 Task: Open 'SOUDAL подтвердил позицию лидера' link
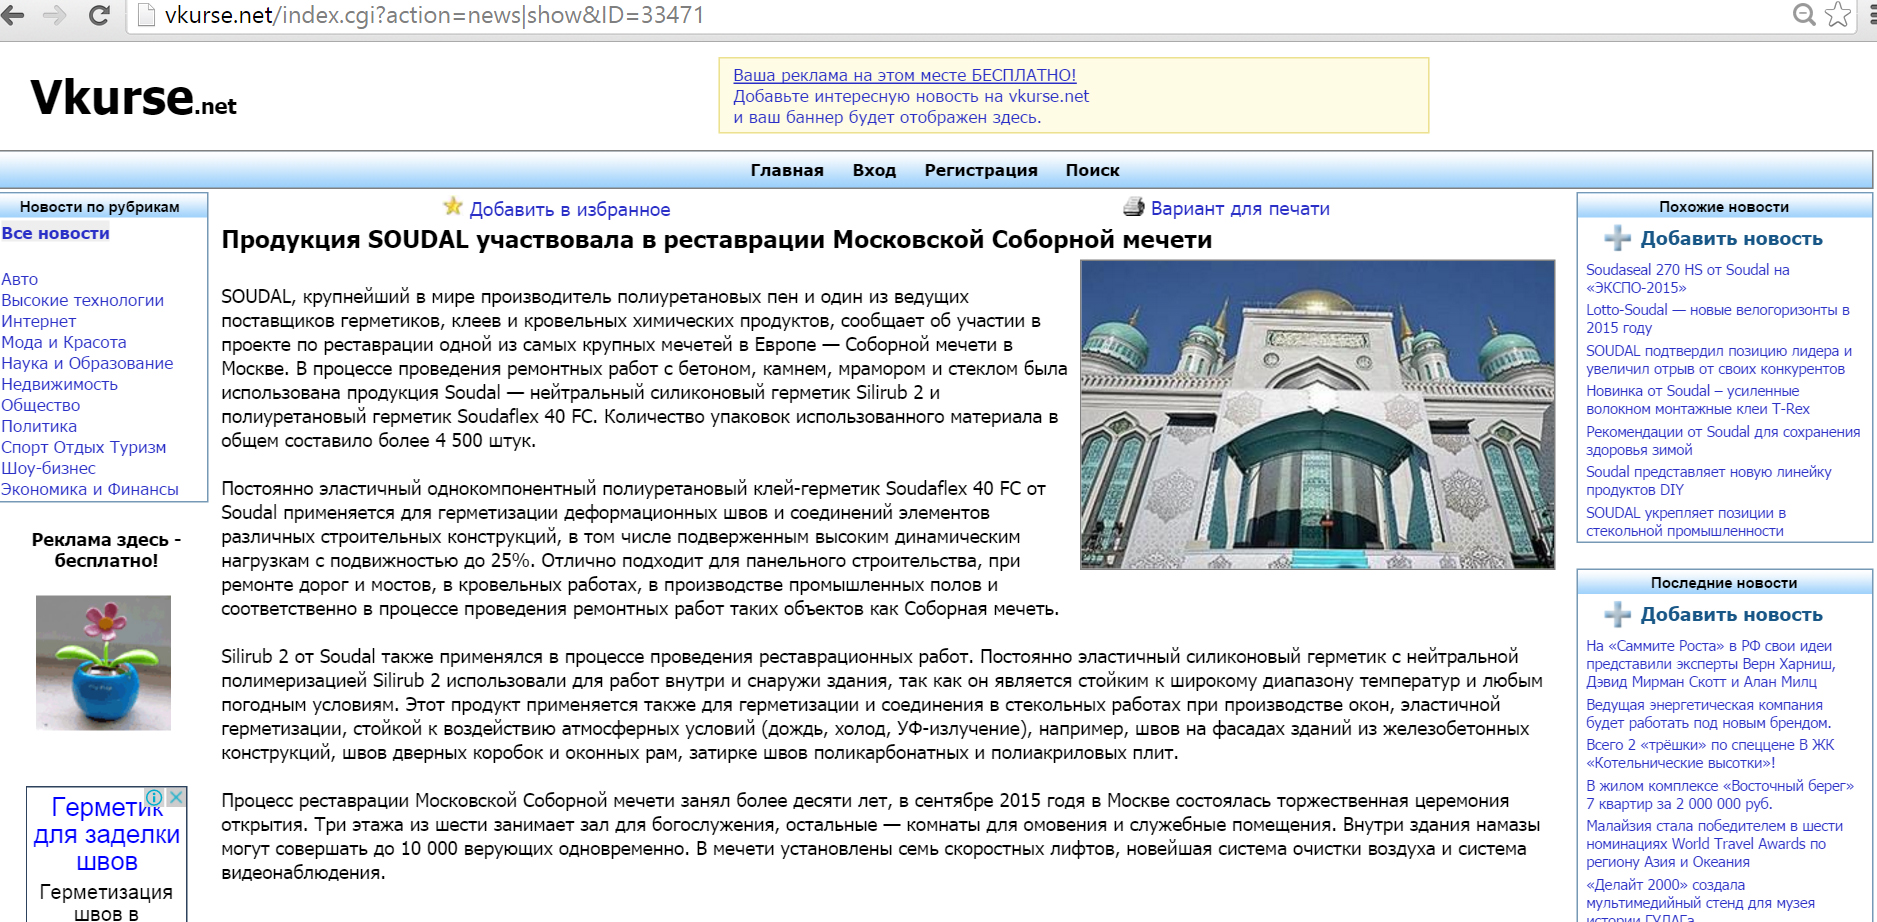coord(1718,360)
